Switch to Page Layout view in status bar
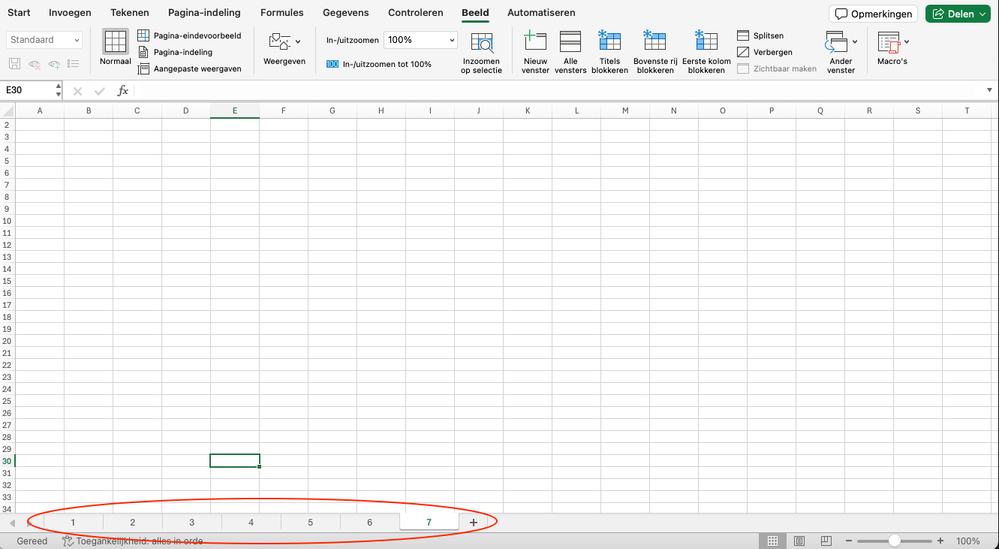The image size is (999, 549). (x=800, y=541)
